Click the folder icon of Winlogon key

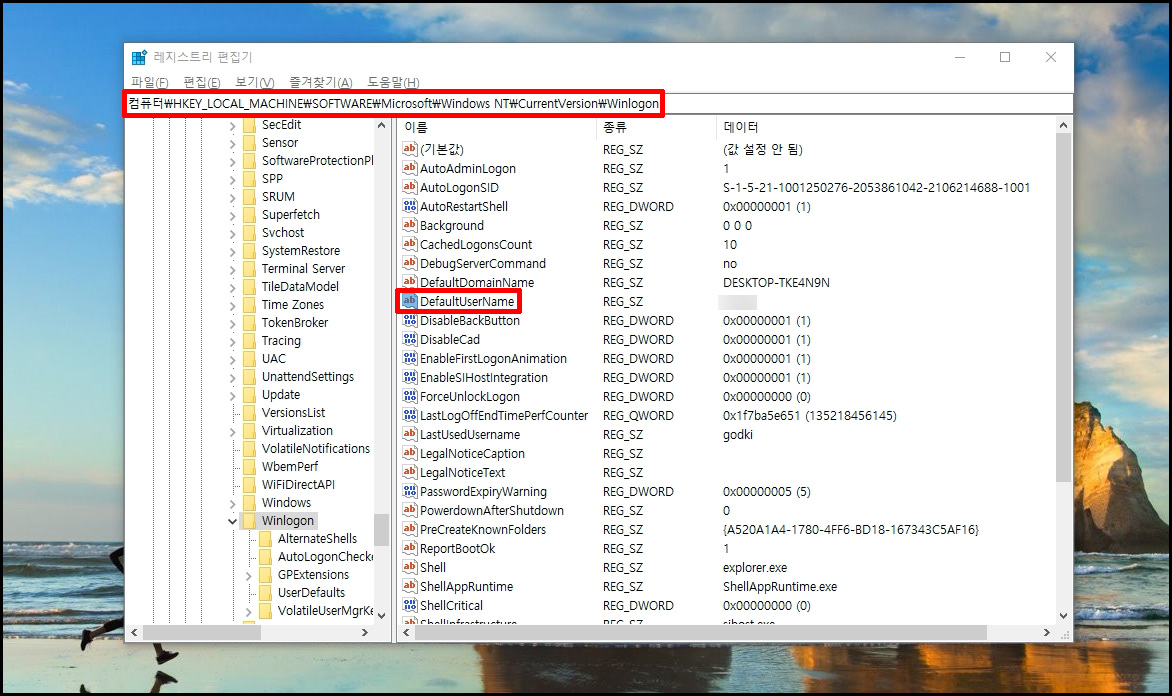pyautogui.click(x=250, y=520)
